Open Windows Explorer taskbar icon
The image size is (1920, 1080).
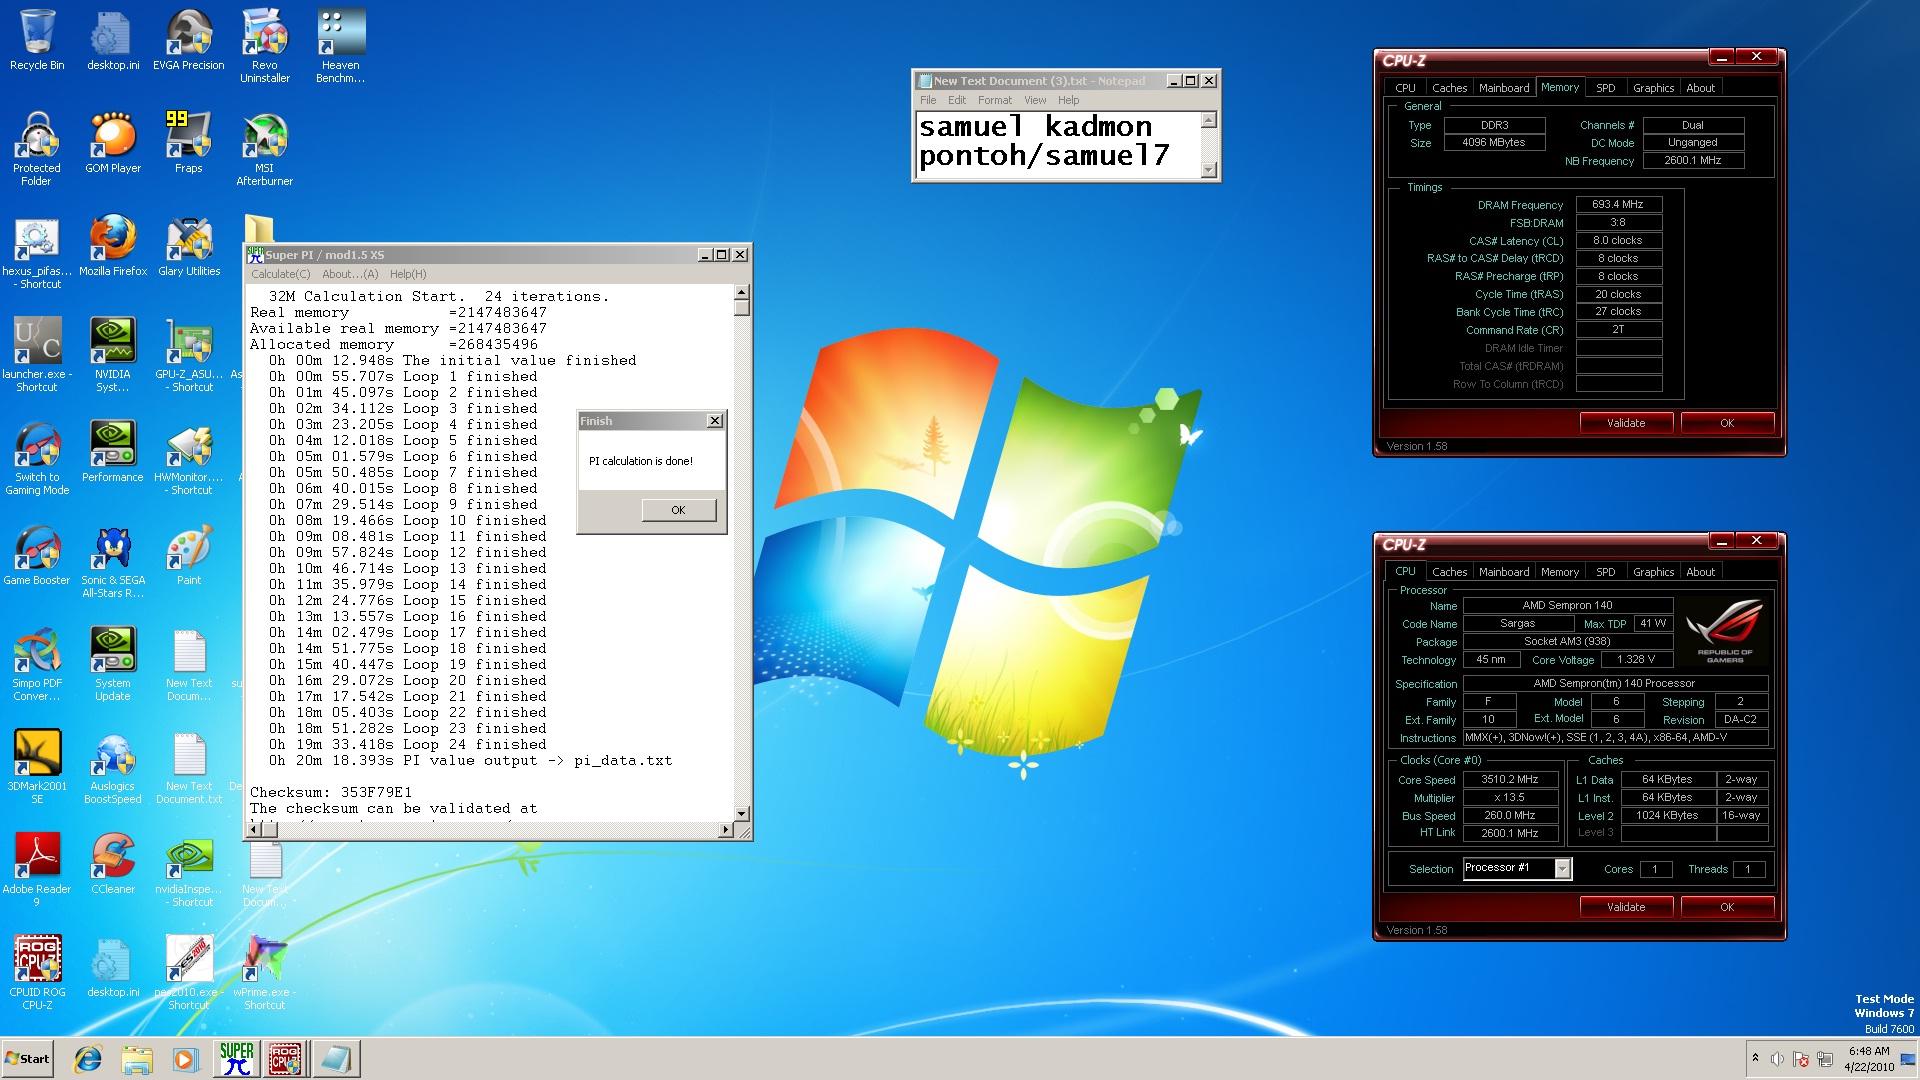(x=137, y=1058)
